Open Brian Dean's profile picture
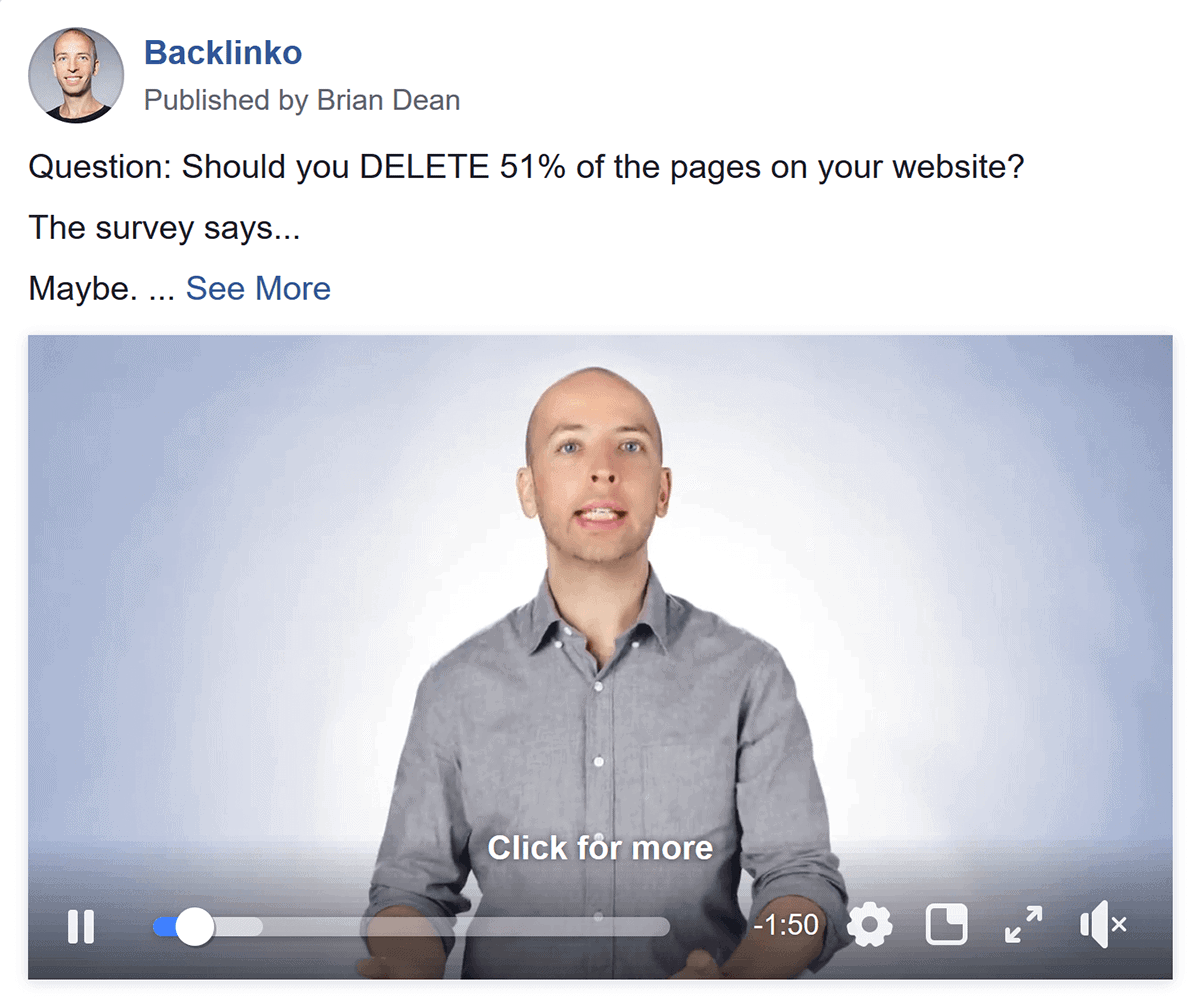 click(x=76, y=76)
